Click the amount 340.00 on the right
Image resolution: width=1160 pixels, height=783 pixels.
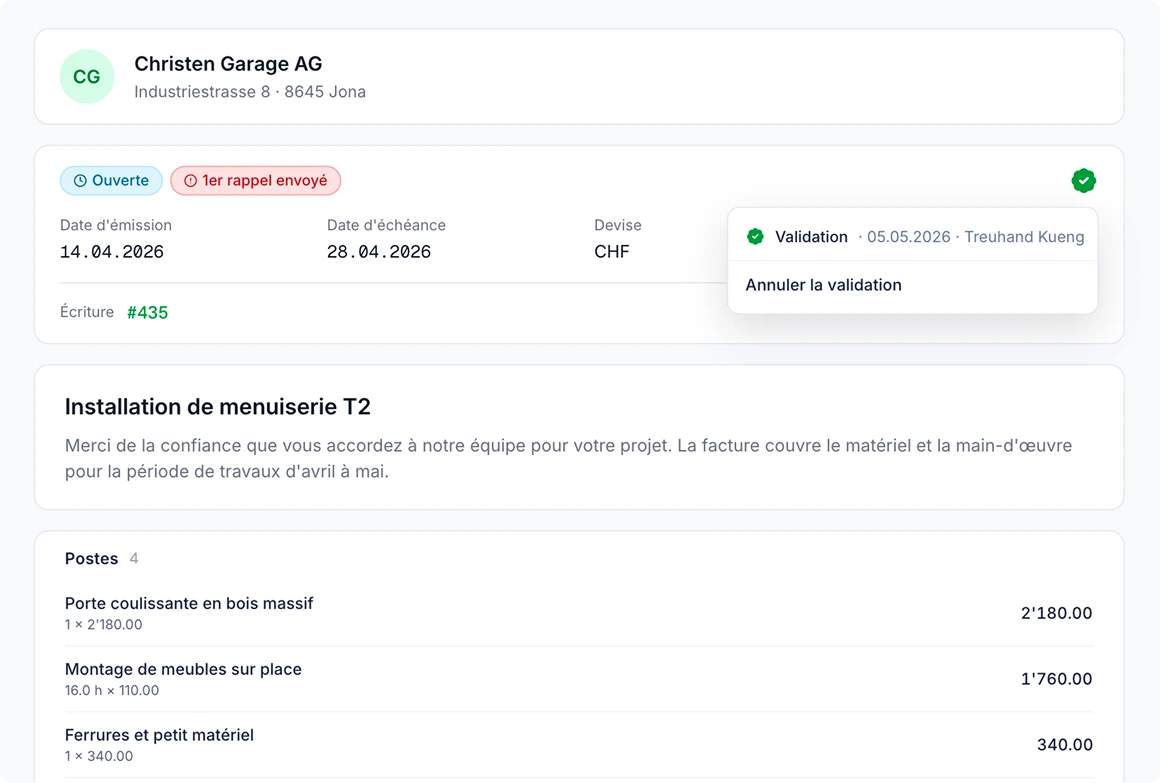1065,745
